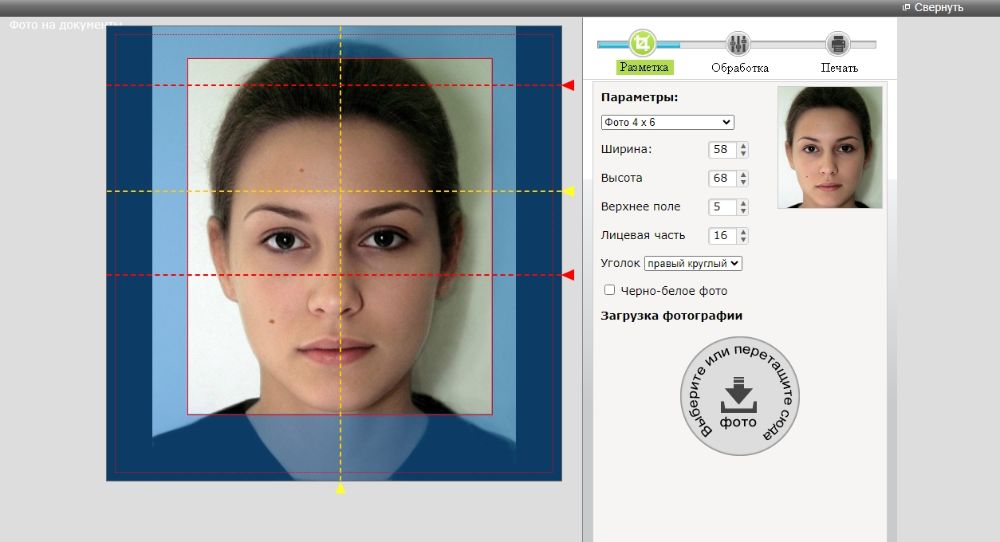Increase the Лицевая часть value with up arrow

coord(743,232)
